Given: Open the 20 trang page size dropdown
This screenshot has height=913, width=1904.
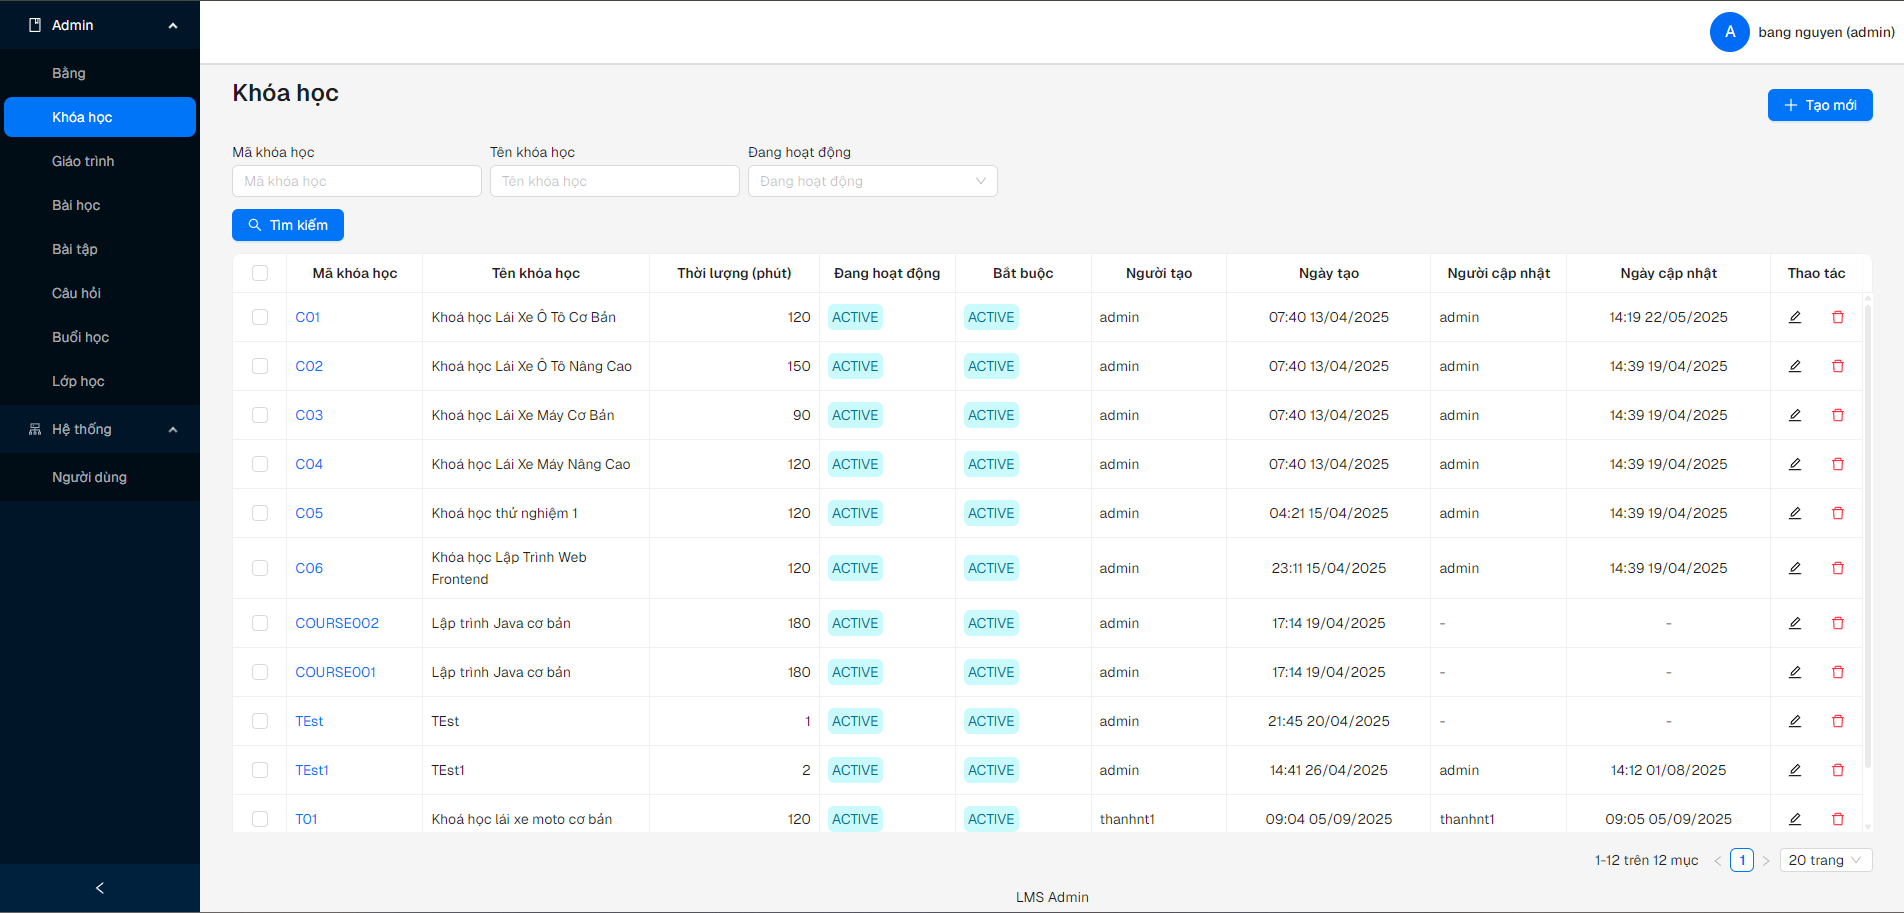Looking at the screenshot, I should point(1825,860).
